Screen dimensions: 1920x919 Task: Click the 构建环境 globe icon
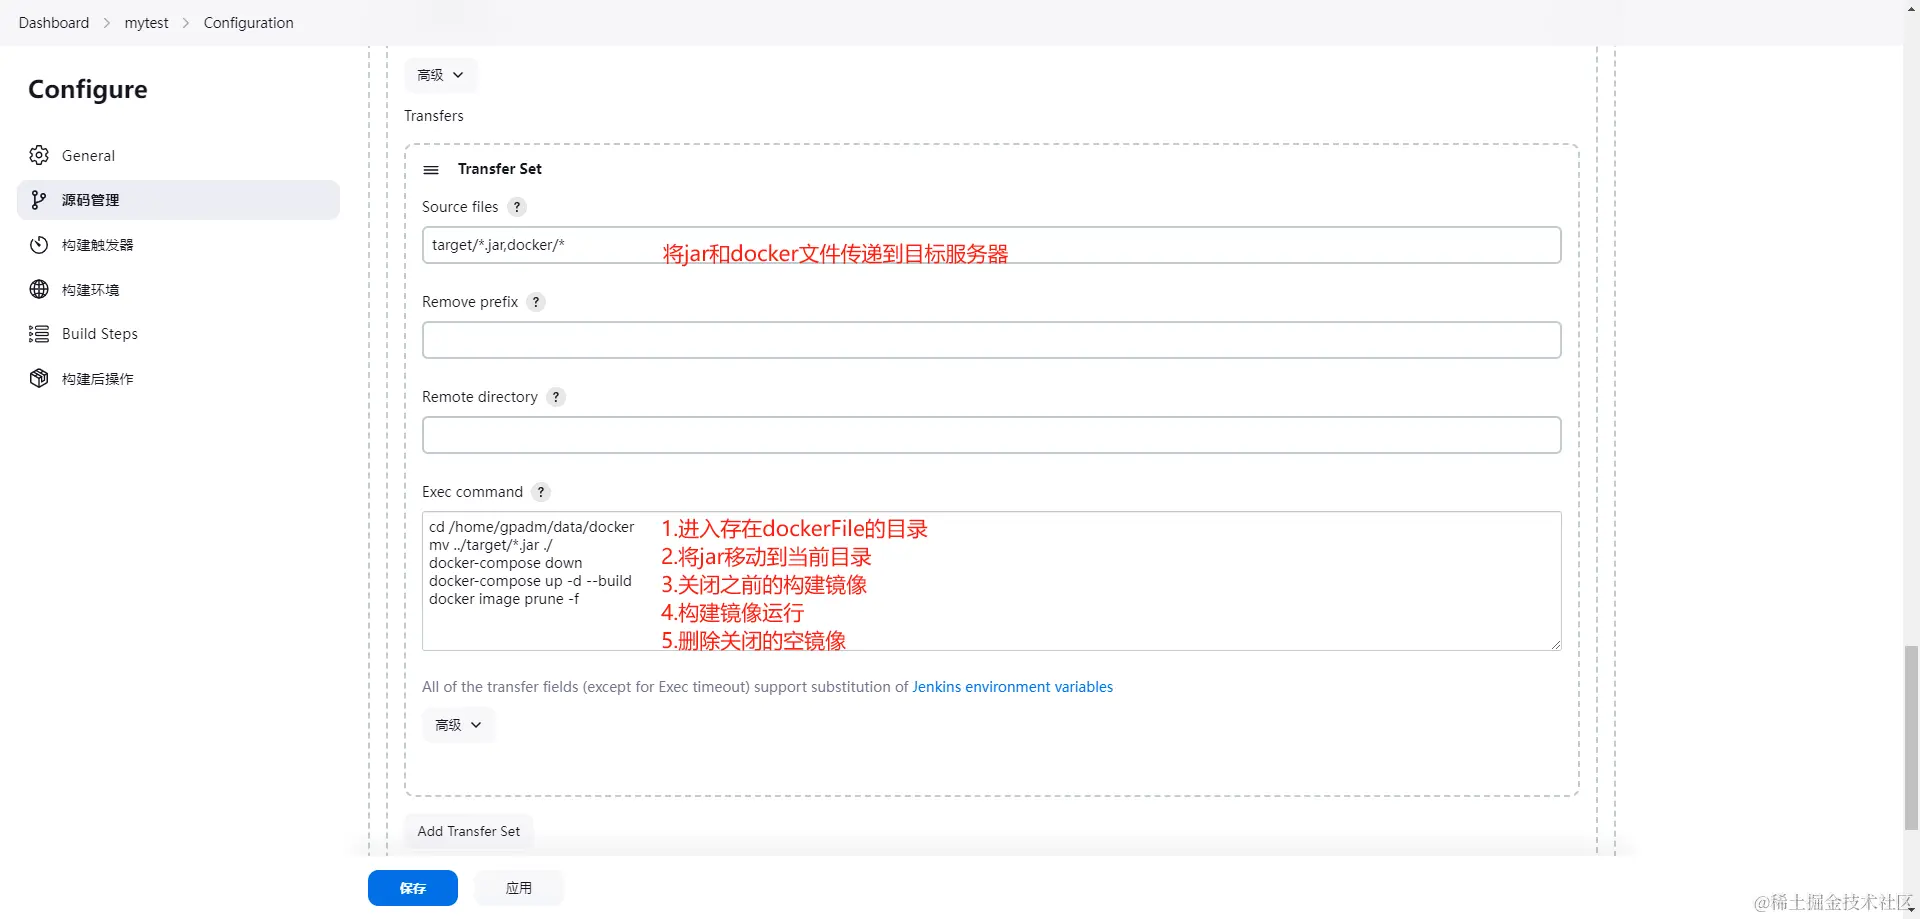point(39,289)
